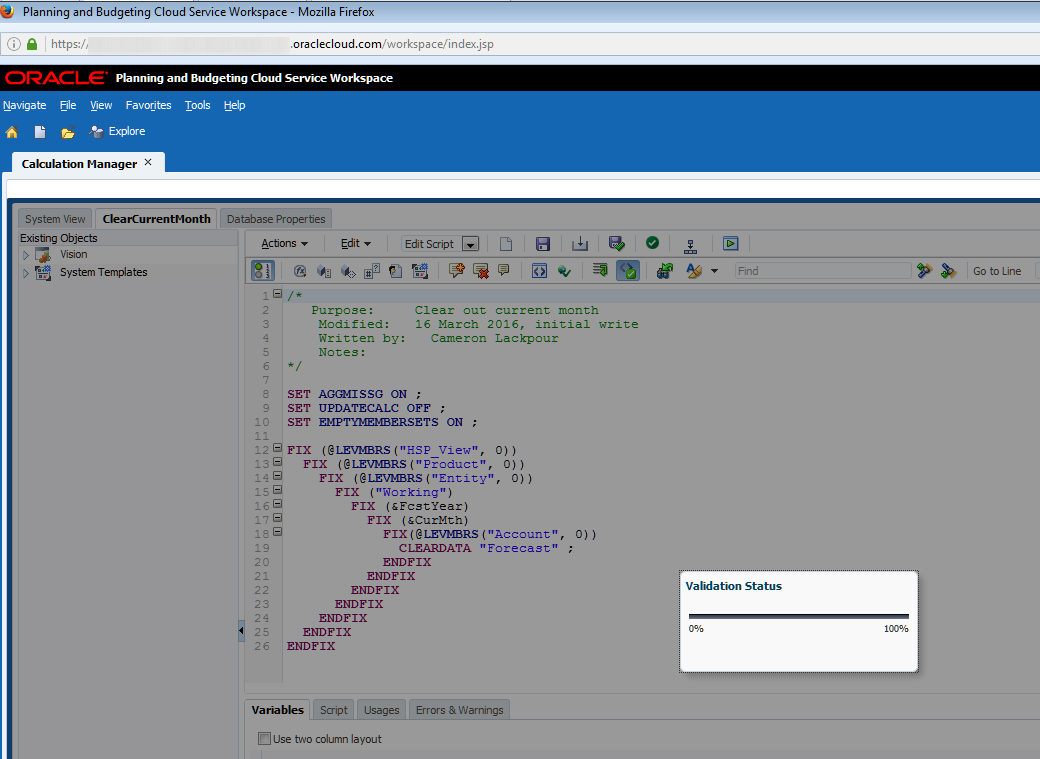Click the Find Previous icon beside Find box
Viewport: 1040px width, 759px height.
tap(924, 271)
